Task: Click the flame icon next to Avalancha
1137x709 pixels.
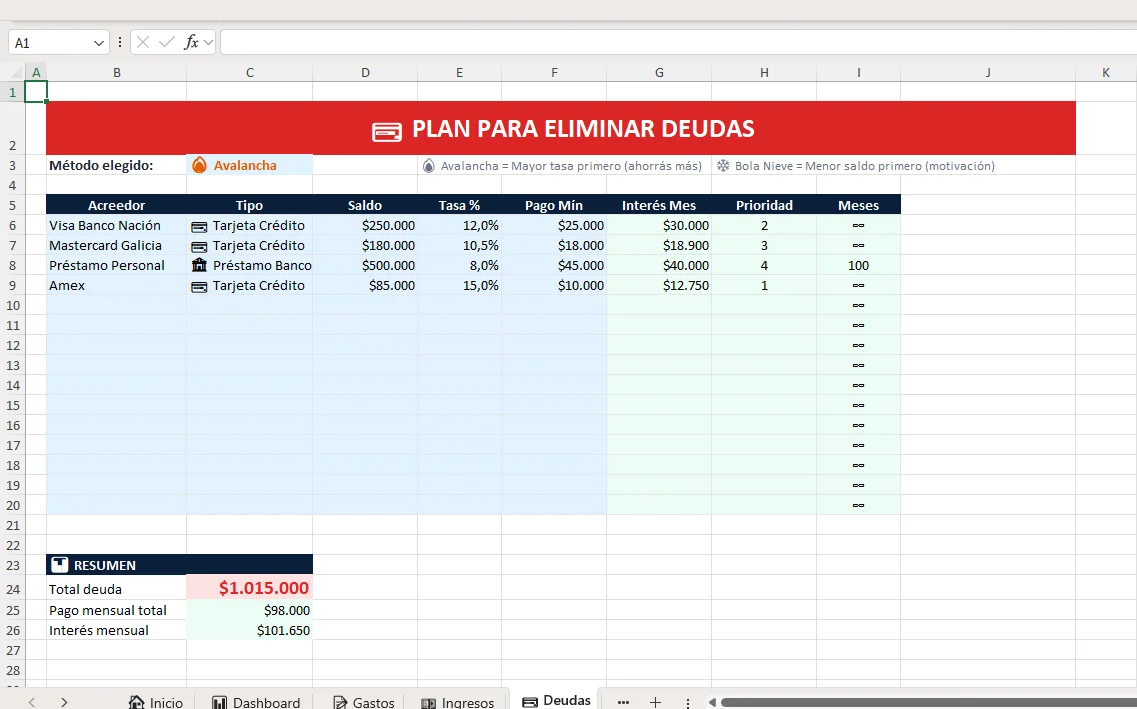Action: [x=198, y=164]
